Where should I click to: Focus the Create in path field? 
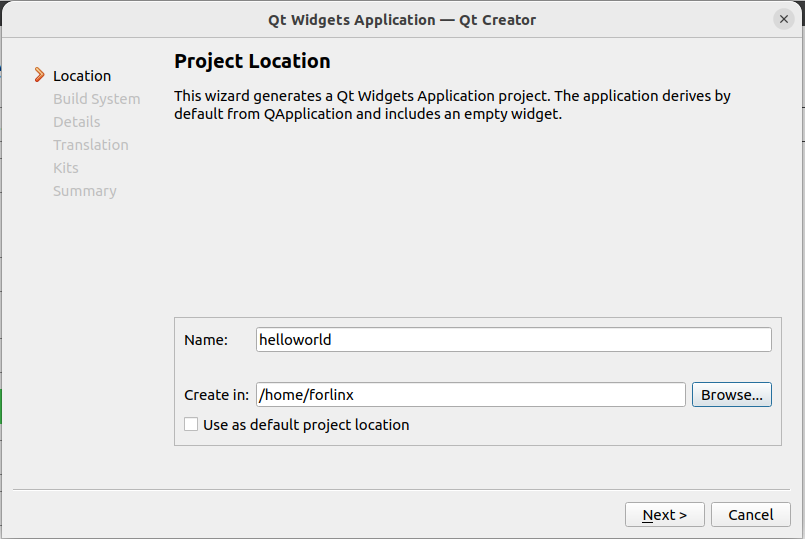tap(470, 395)
